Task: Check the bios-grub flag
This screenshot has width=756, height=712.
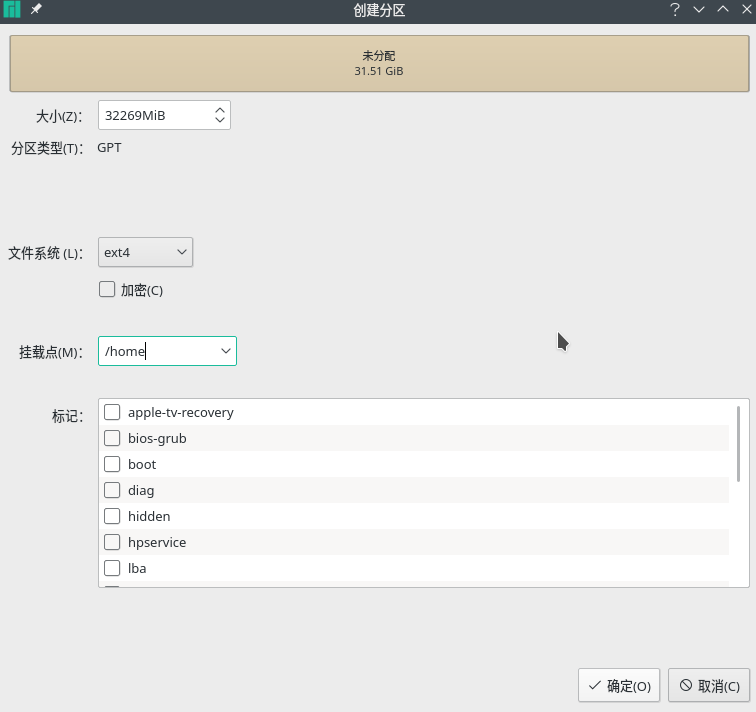Action: [x=112, y=438]
